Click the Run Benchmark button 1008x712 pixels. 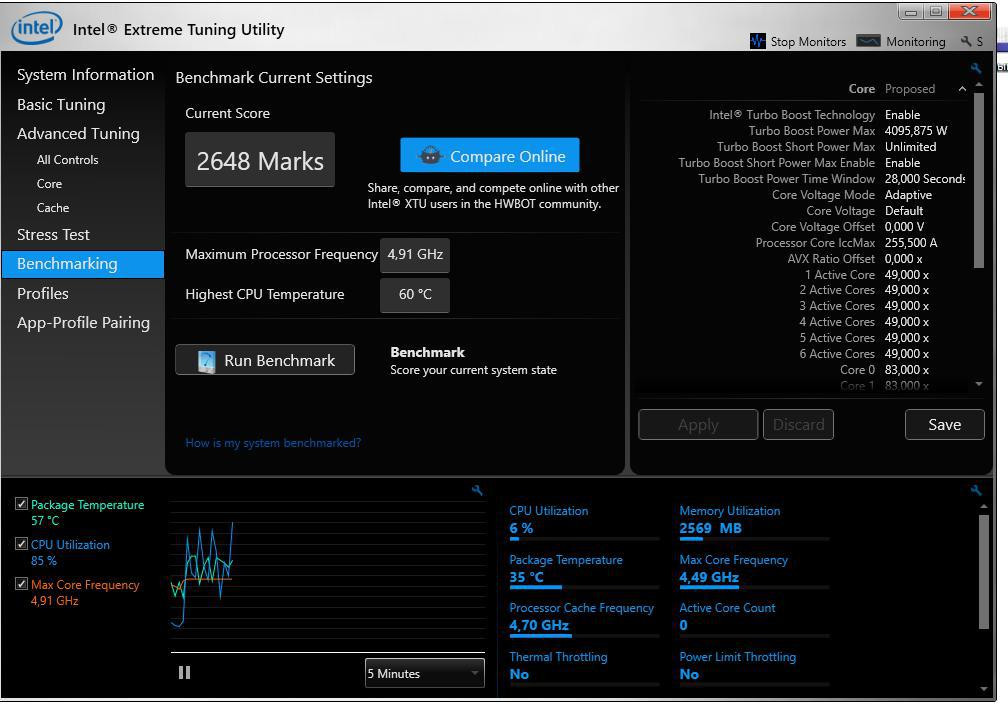tap(265, 360)
